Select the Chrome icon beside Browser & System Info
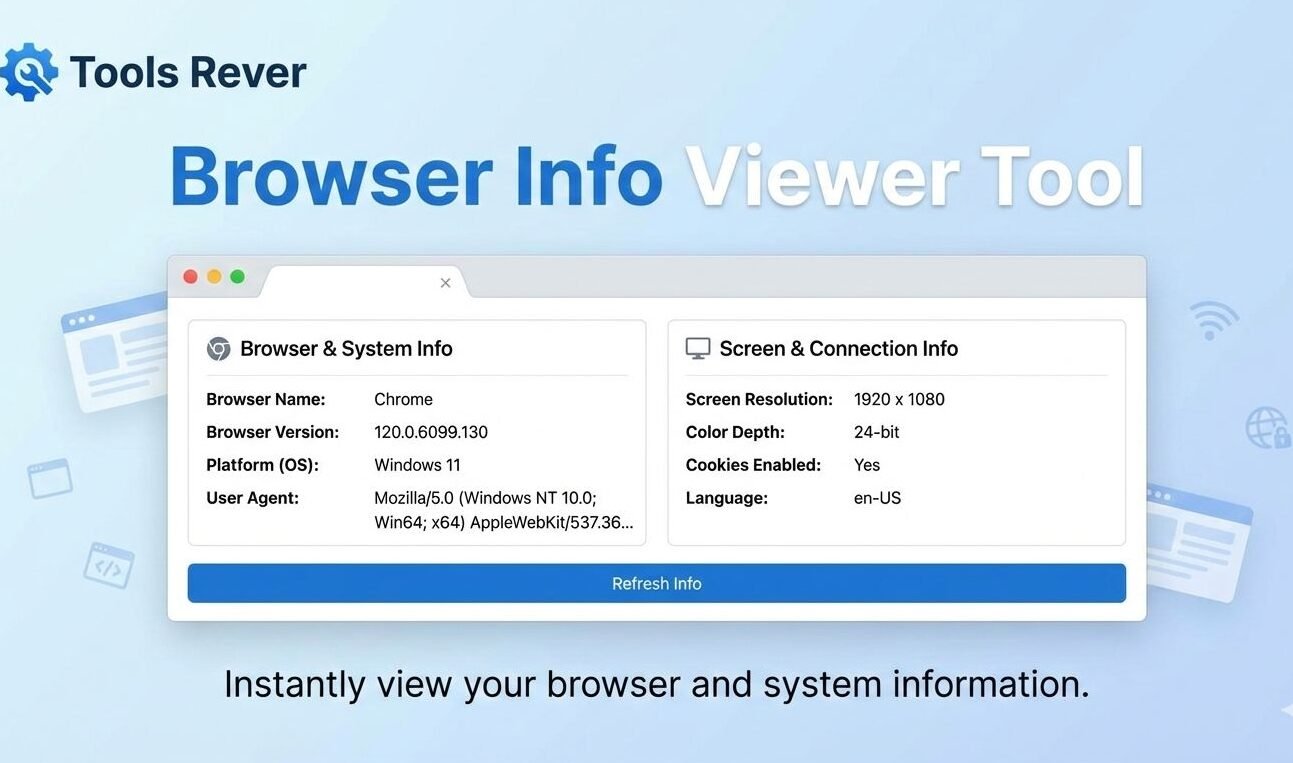This screenshot has height=763, width=1293. pyautogui.click(x=218, y=348)
